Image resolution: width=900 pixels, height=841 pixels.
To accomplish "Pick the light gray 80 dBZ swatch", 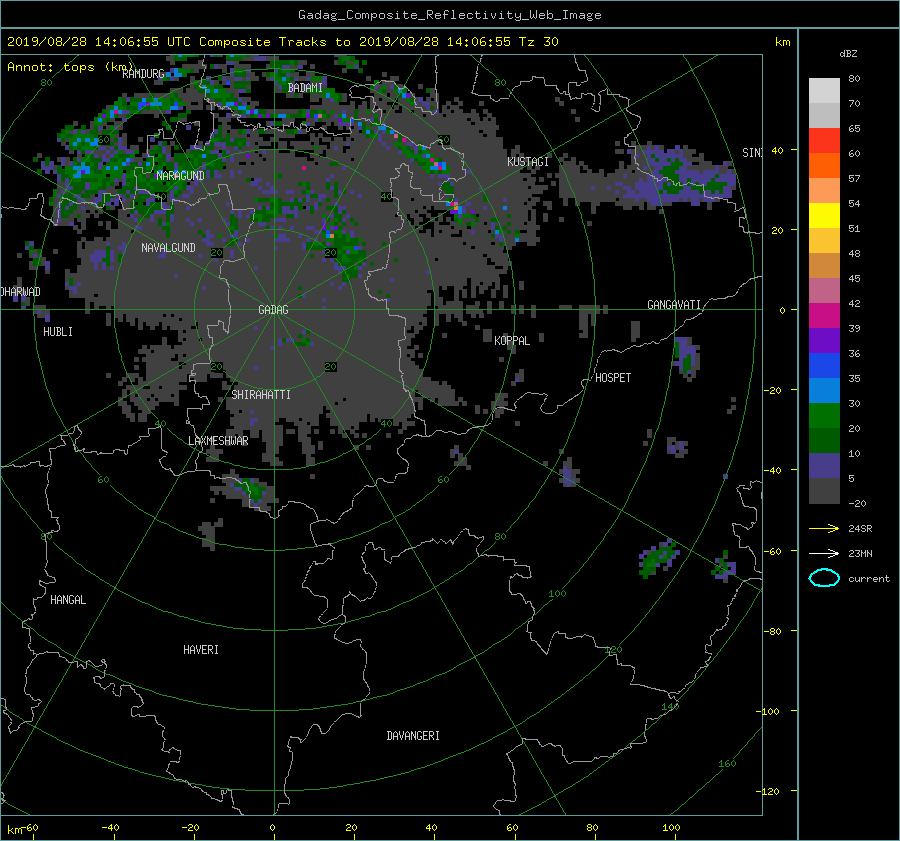I will click(x=824, y=90).
